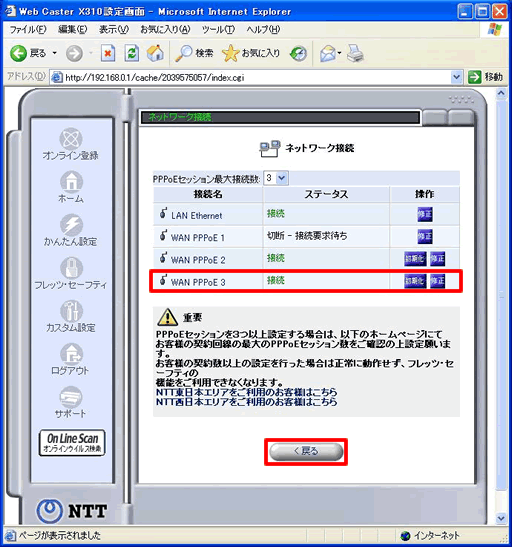This screenshot has width=512, height=548.
Task: Click the LAN Ethernet connection icon
Action: 163,213
